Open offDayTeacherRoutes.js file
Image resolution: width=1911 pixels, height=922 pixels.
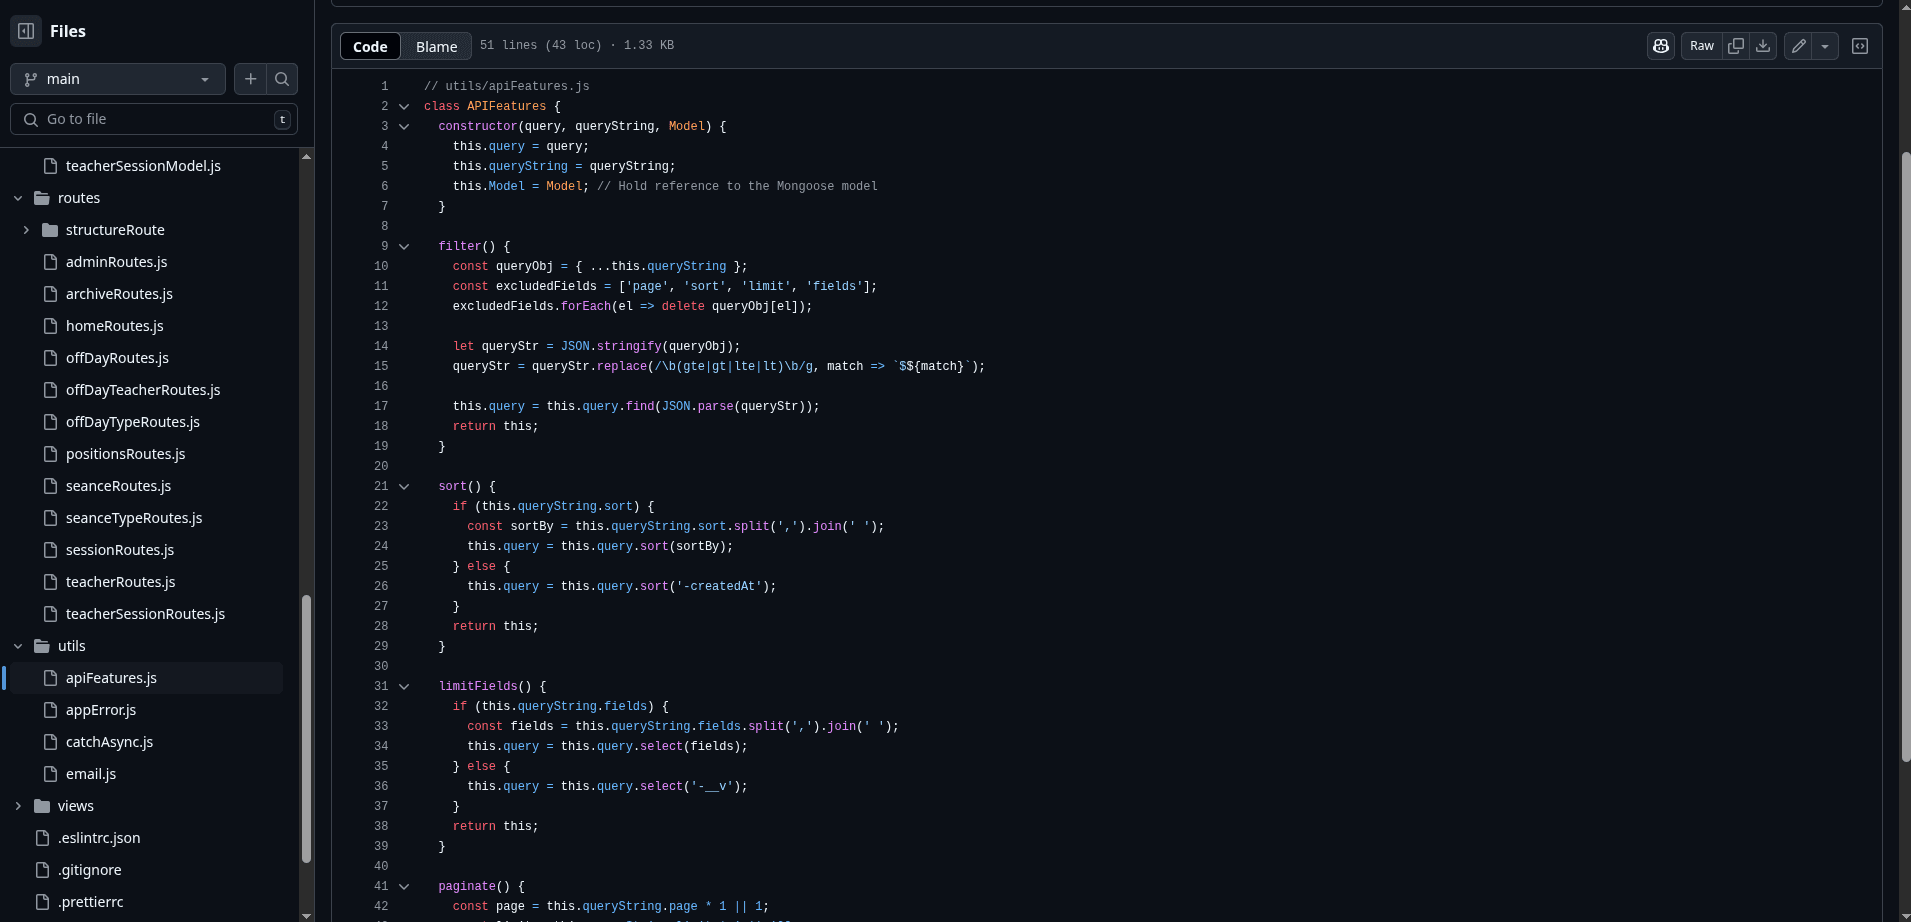click(143, 390)
